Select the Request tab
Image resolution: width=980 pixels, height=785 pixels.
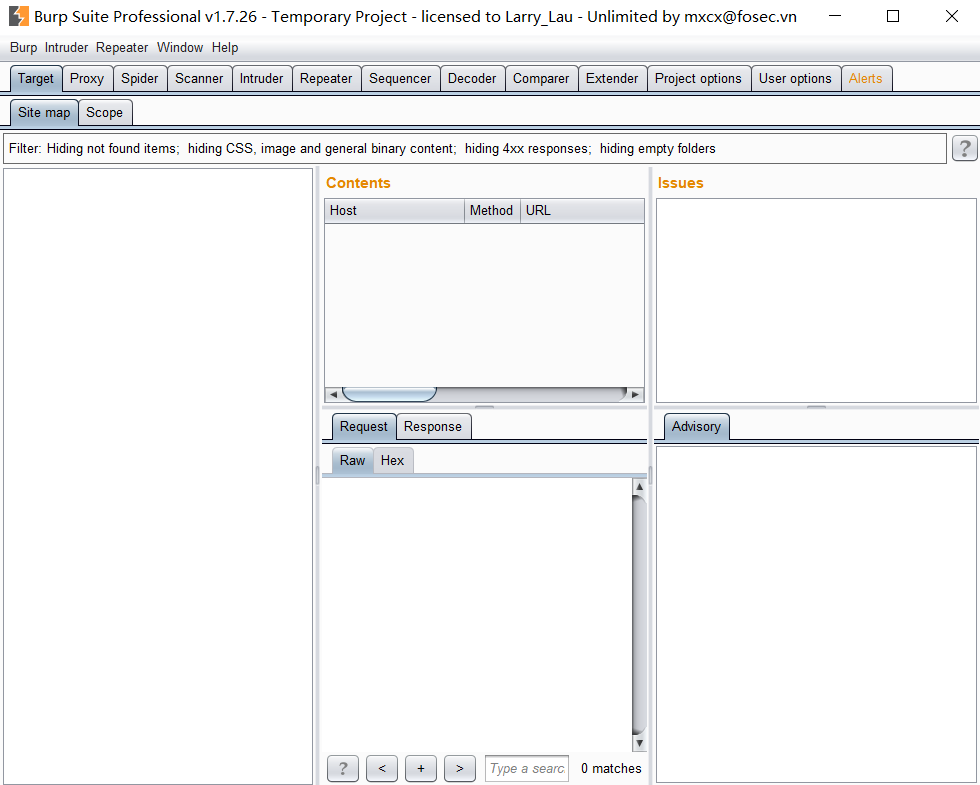pyautogui.click(x=364, y=426)
